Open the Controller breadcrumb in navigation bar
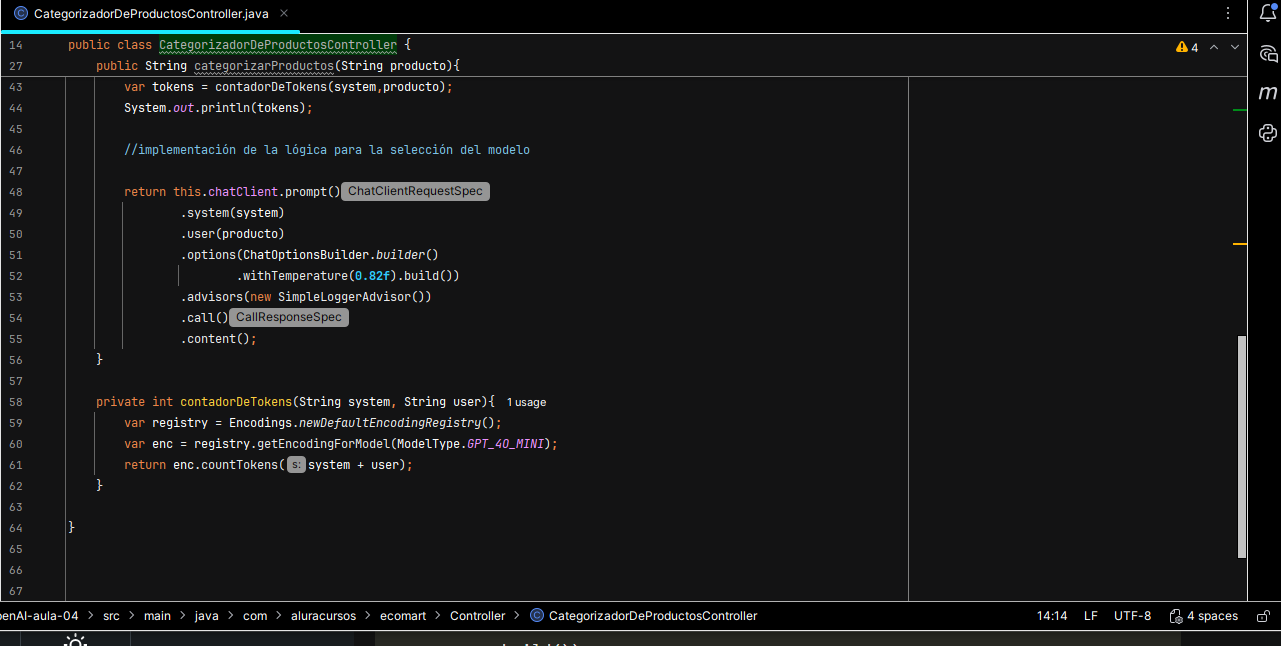 click(478, 616)
